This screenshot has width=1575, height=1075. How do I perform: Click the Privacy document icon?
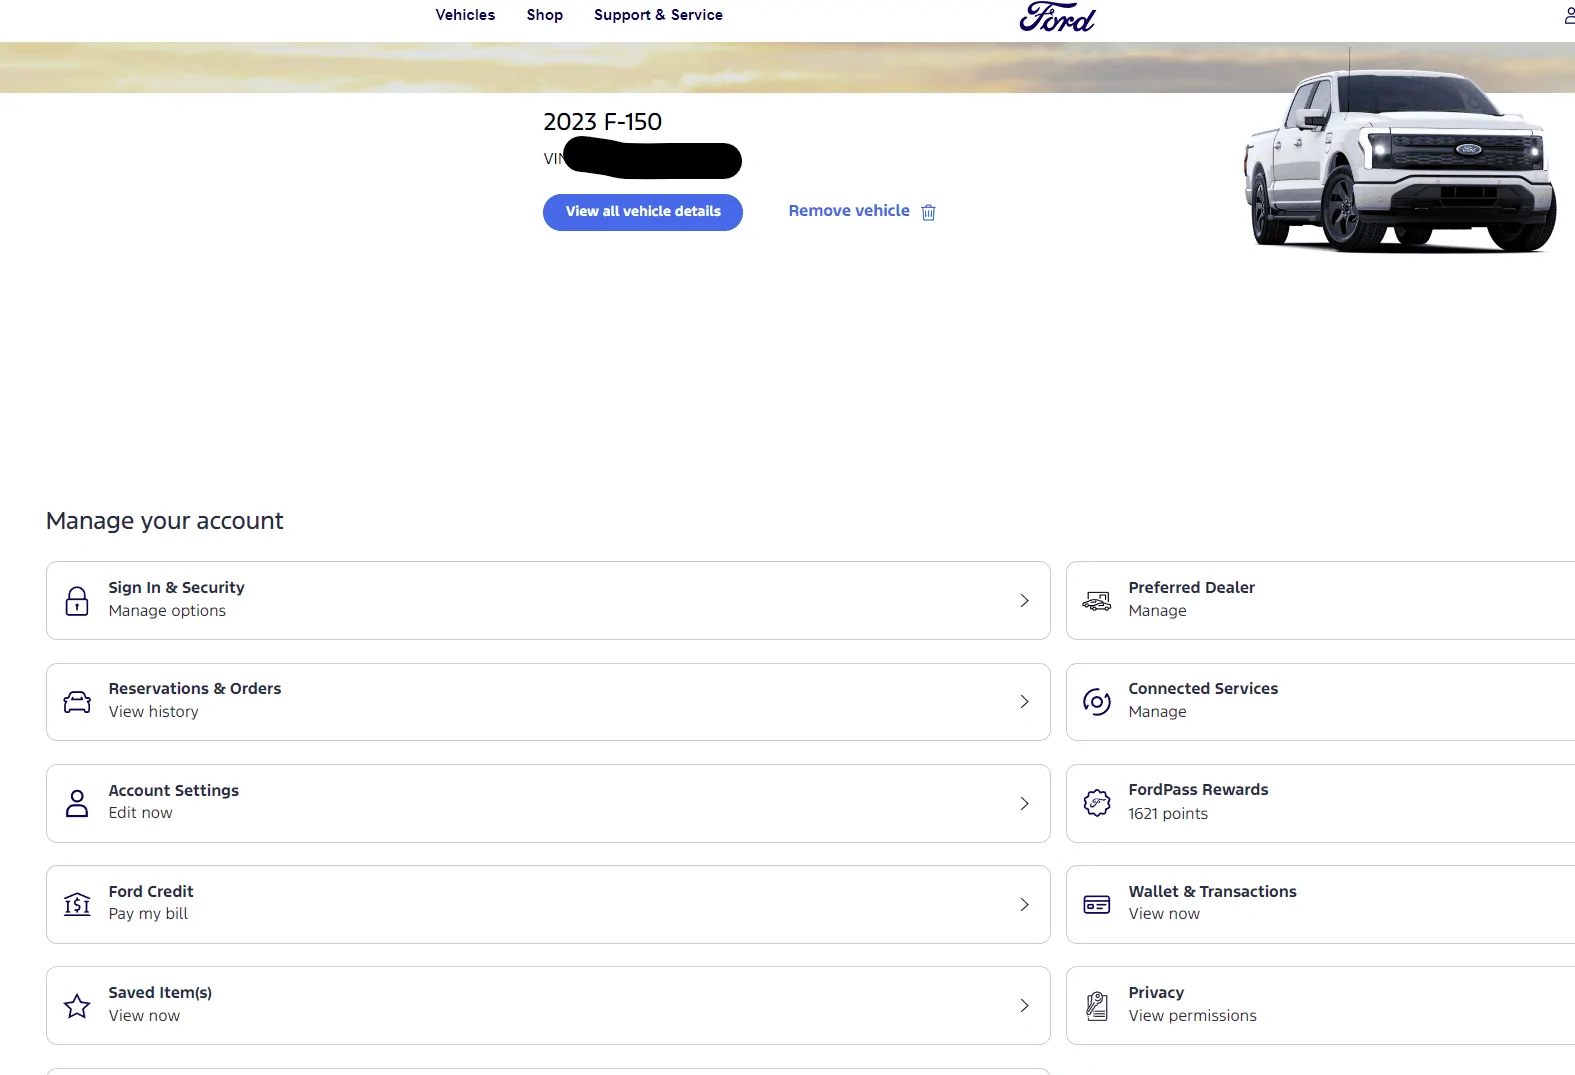[1097, 1006]
